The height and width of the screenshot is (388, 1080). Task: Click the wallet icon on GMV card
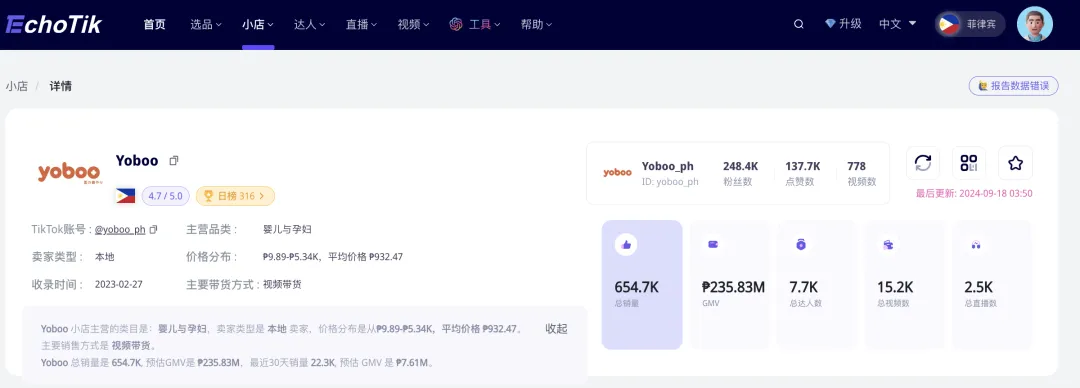coord(713,245)
